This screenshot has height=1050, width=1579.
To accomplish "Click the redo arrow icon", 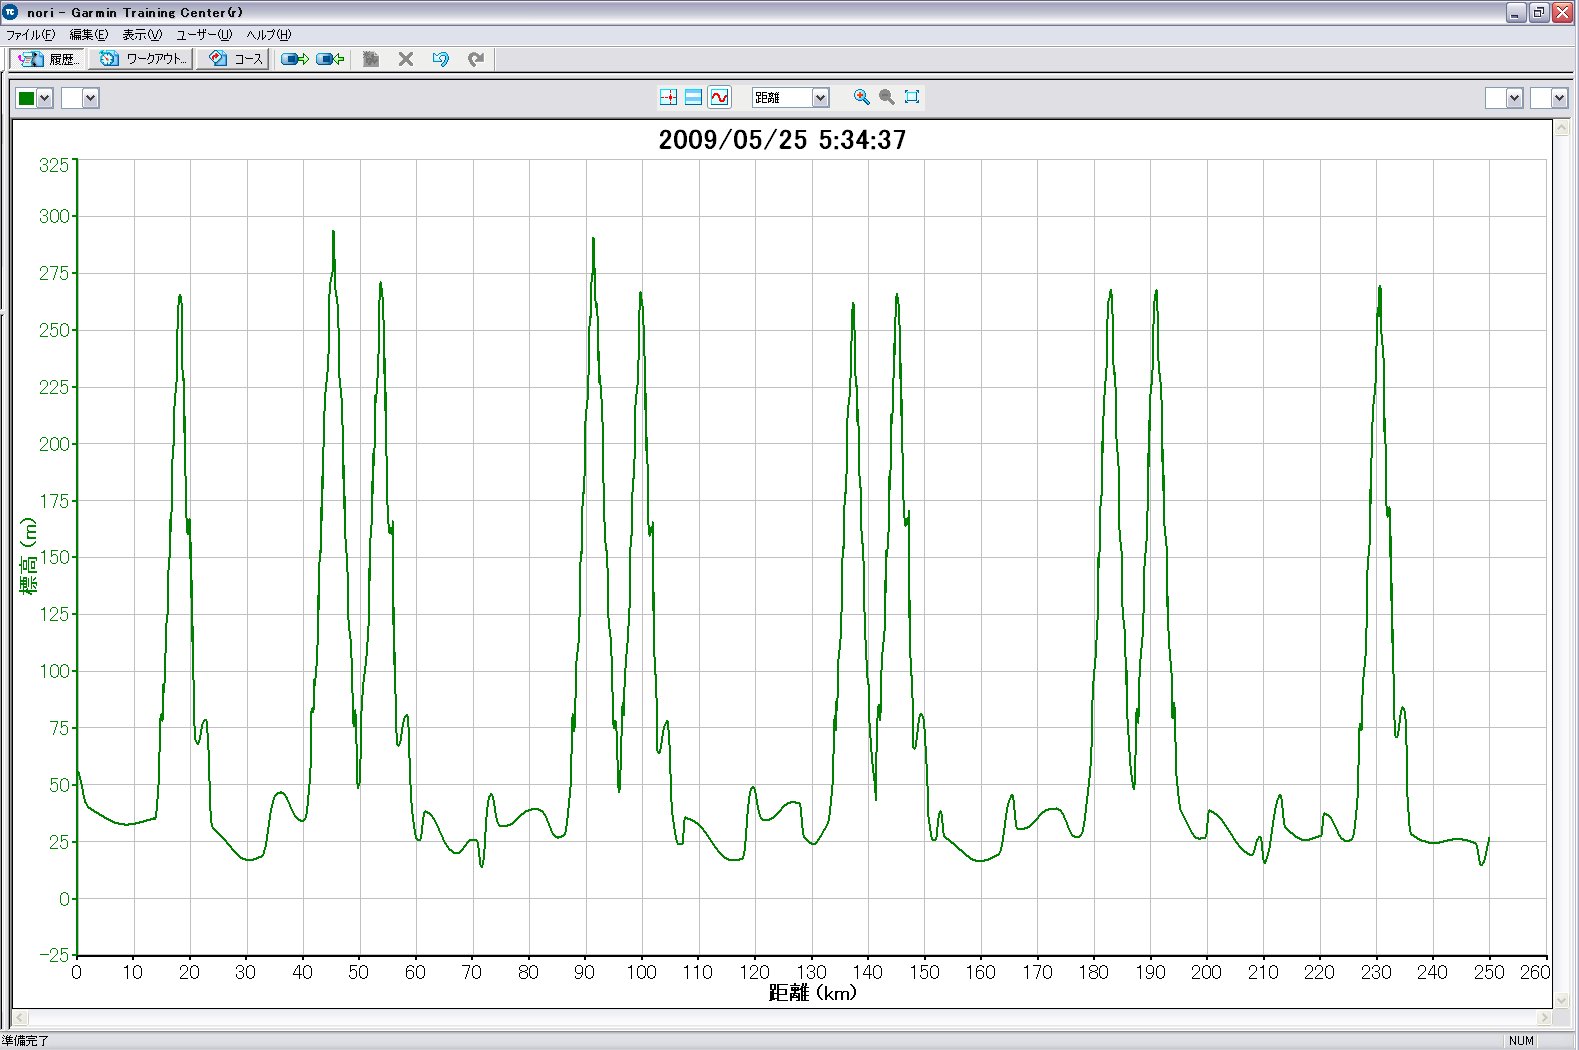I will [476, 59].
